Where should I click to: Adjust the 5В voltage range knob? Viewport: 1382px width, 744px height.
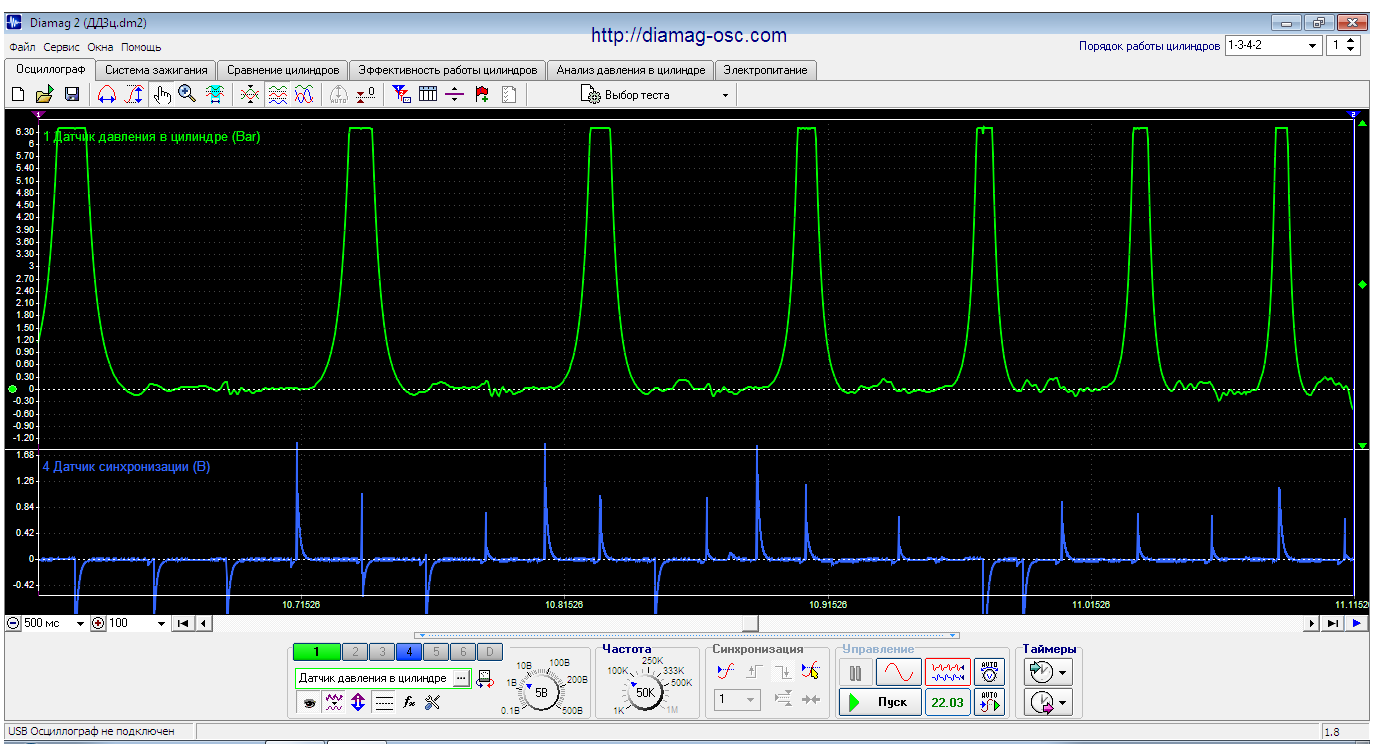[x=541, y=691]
